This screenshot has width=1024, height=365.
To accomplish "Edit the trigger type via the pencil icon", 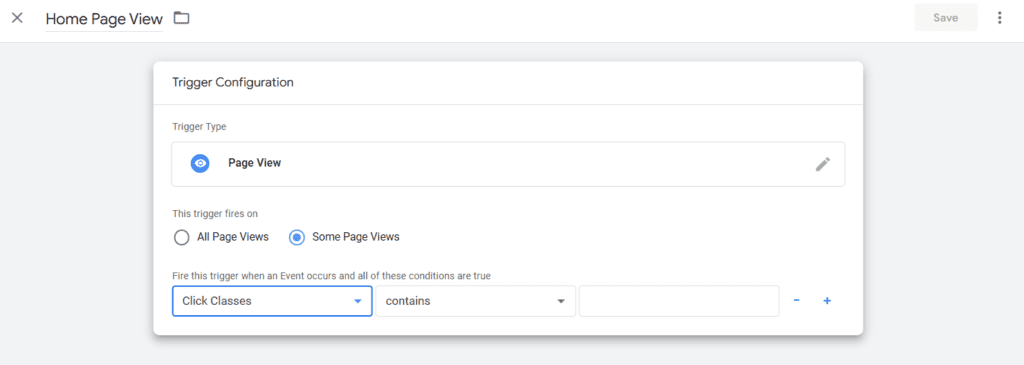I will tap(823, 164).
